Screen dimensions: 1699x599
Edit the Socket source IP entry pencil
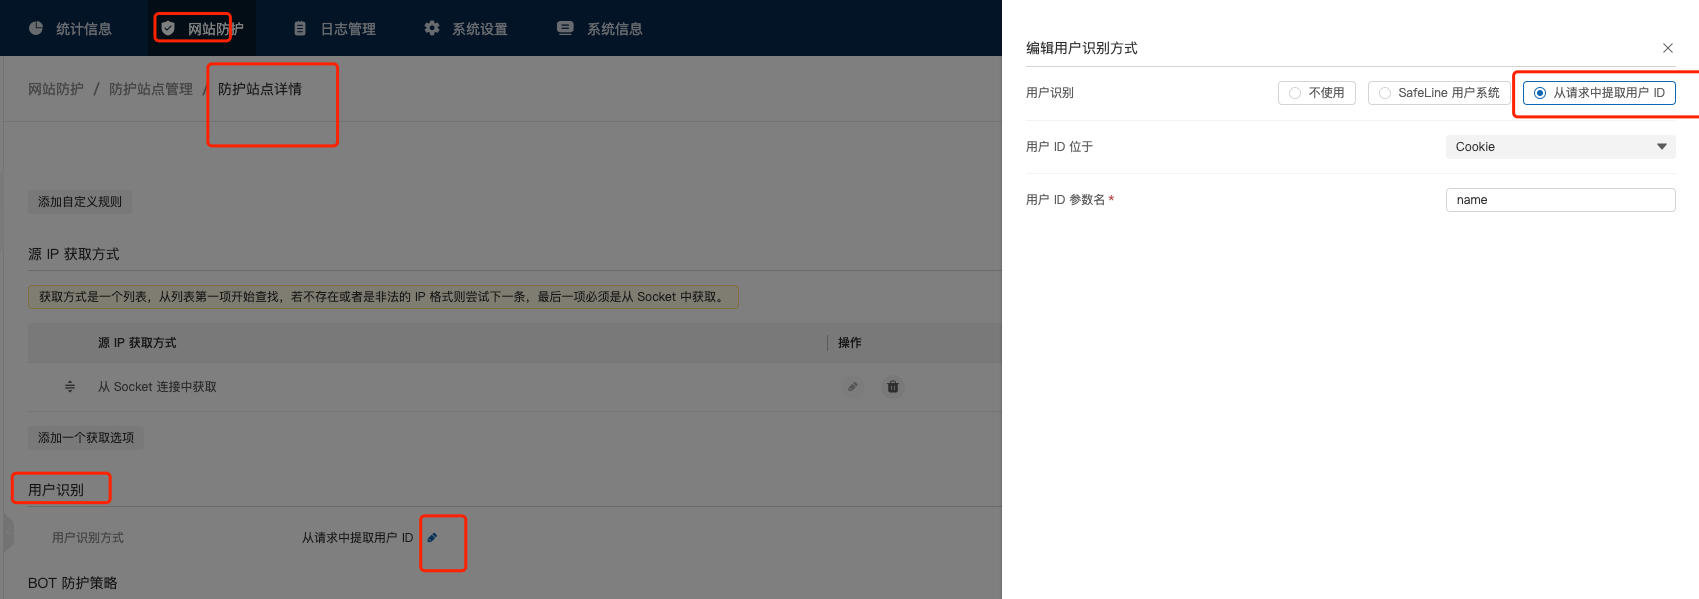pyautogui.click(x=853, y=387)
